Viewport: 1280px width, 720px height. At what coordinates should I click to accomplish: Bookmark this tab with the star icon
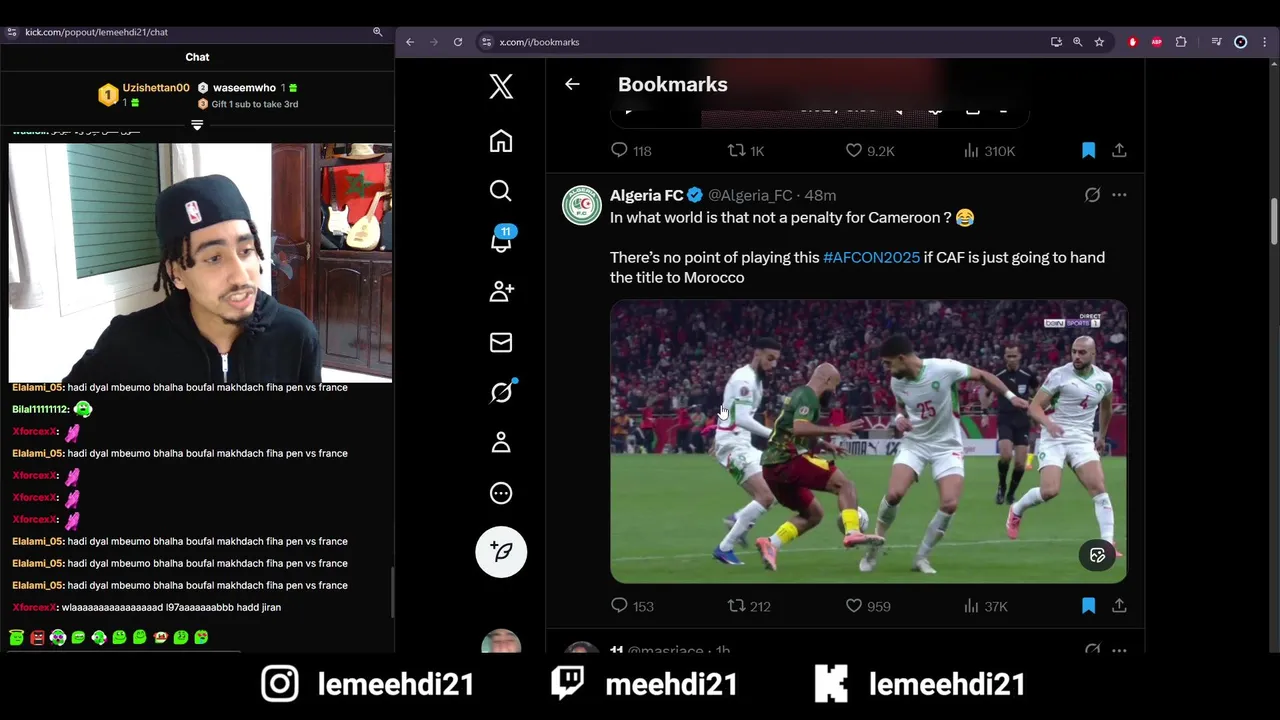[1099, 42]
